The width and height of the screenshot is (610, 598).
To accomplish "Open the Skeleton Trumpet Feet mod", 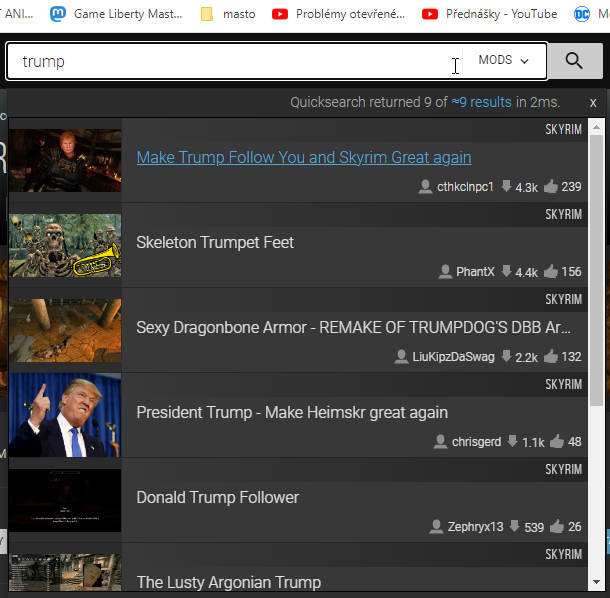I will tap(215, 242).
